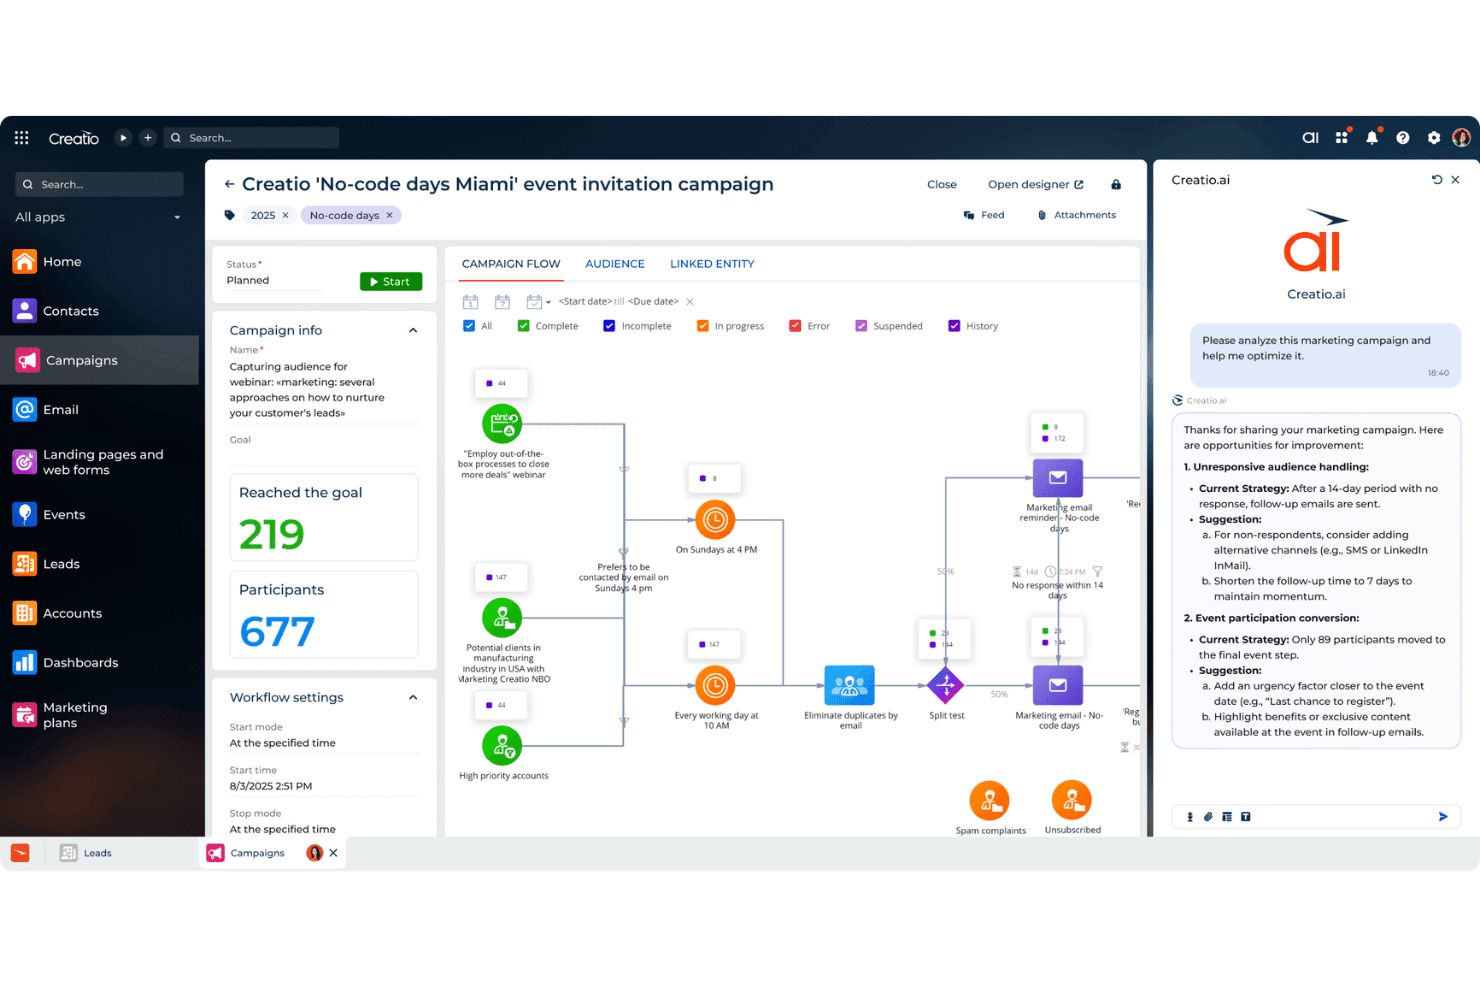Go back using the arrow beside campaign title
This screenshot has width=1480, height=987.
tap(229, 184)
